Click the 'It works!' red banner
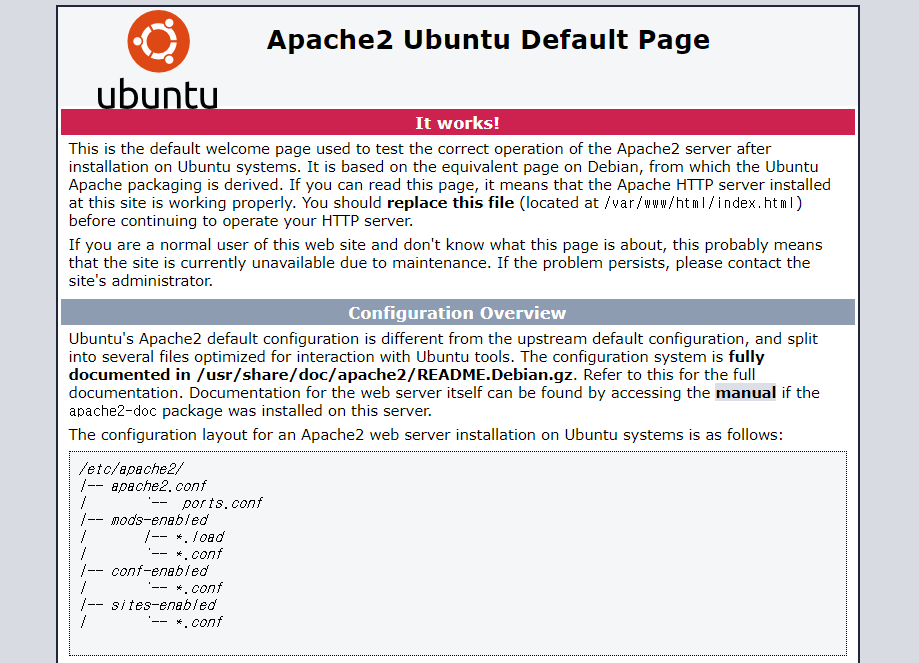This screenshot has height=663, width=919. 458,123
